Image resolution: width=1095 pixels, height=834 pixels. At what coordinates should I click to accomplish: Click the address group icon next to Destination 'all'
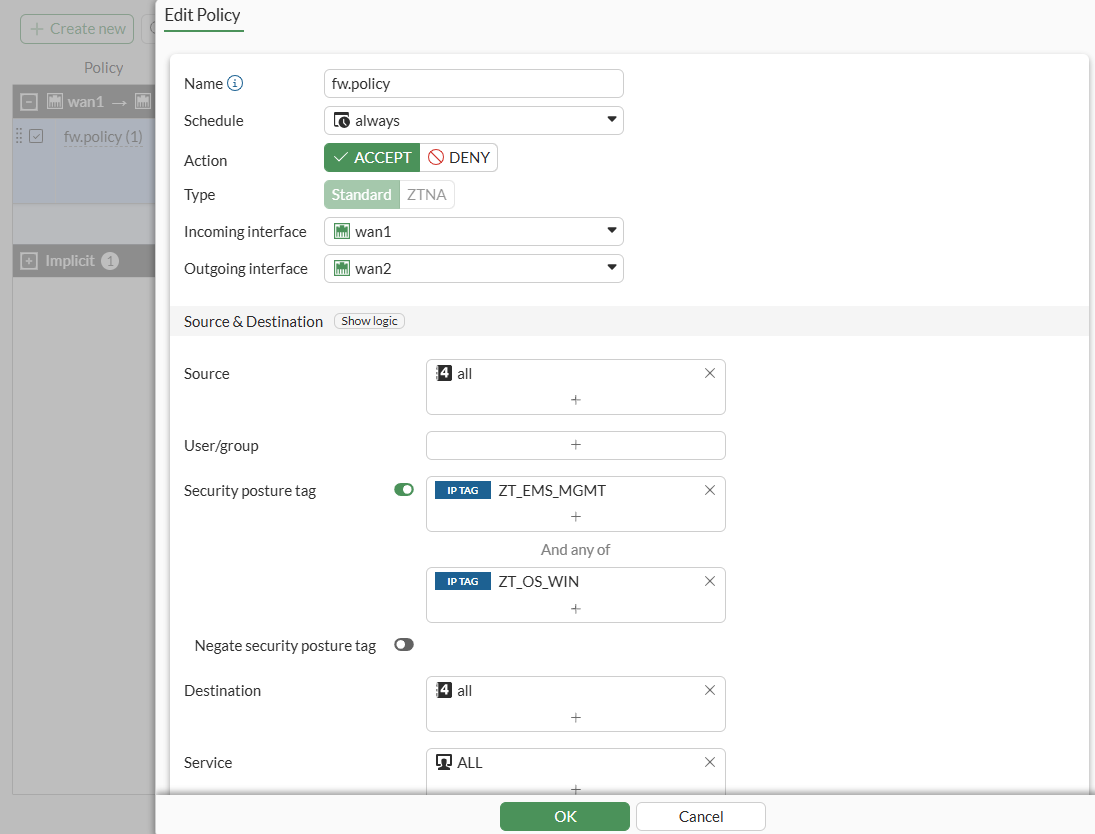441,689
